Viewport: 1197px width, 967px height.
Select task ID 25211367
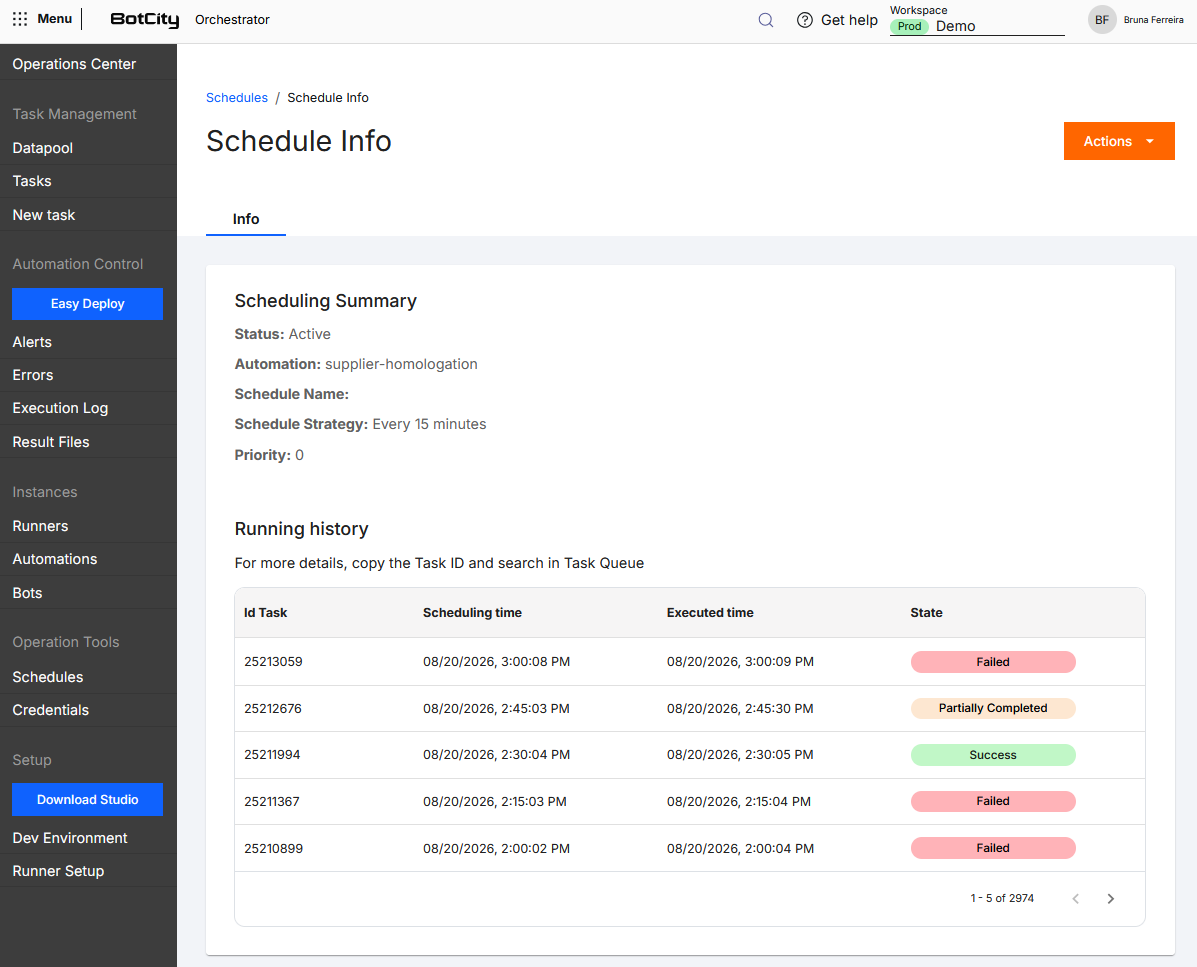pos(272,801)
